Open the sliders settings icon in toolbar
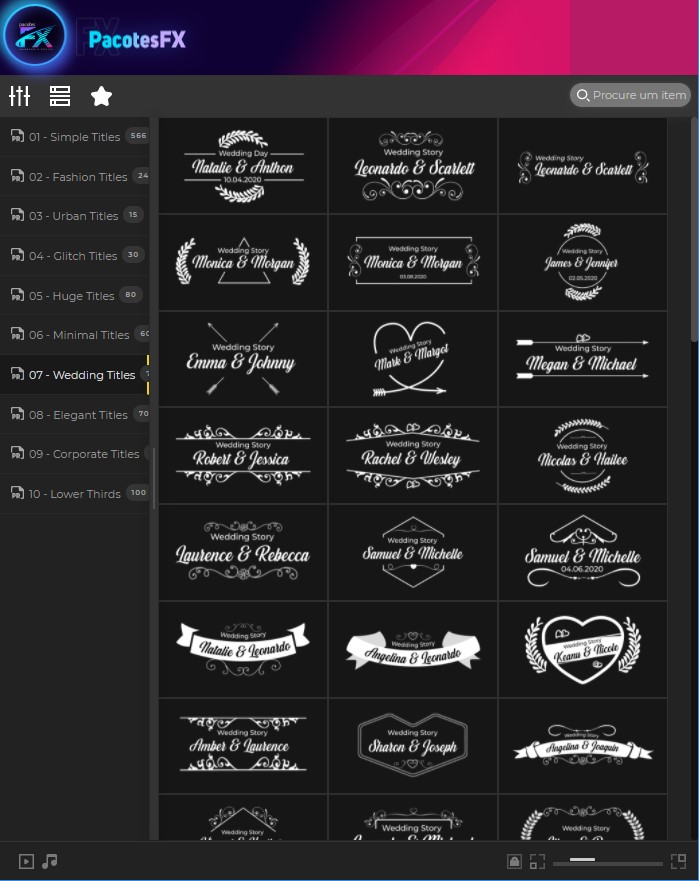Viewport: 699px width, 881px height. [20, 96]
